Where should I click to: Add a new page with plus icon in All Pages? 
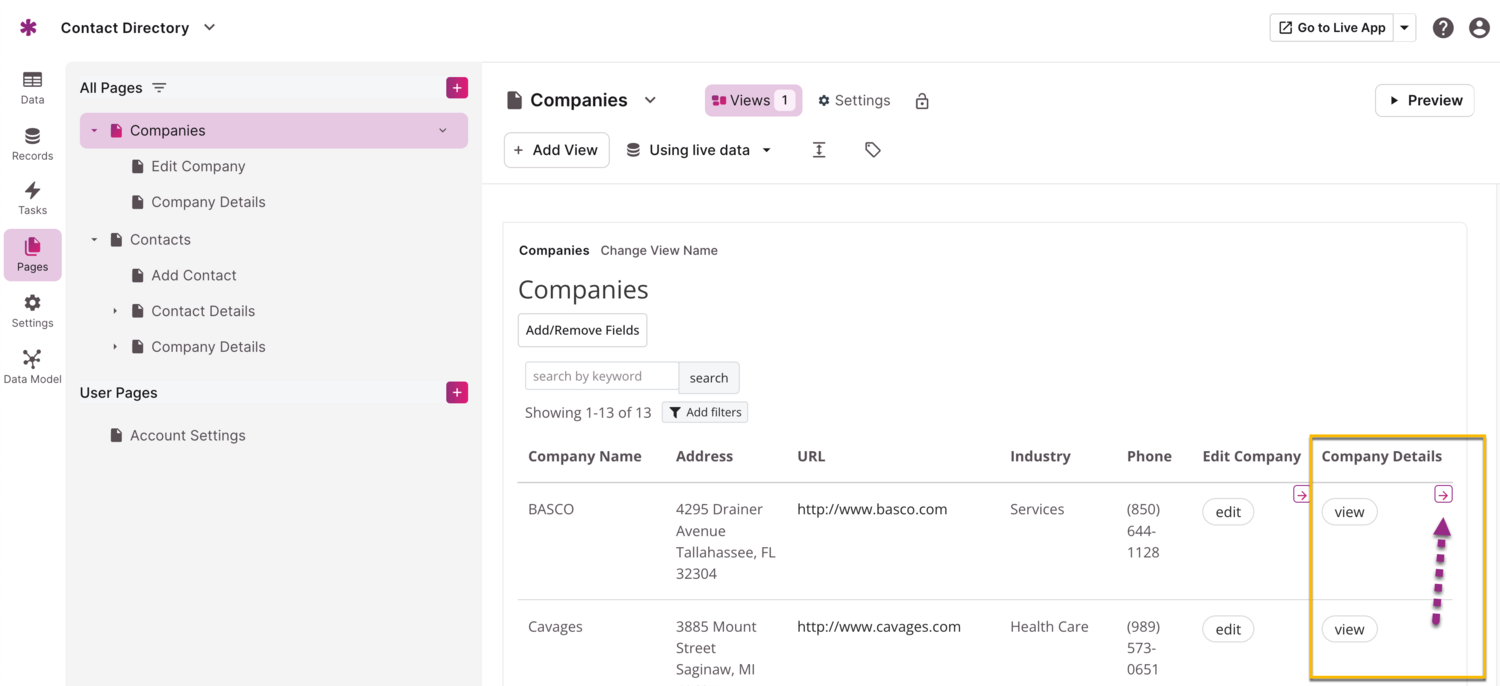[457, 88]
